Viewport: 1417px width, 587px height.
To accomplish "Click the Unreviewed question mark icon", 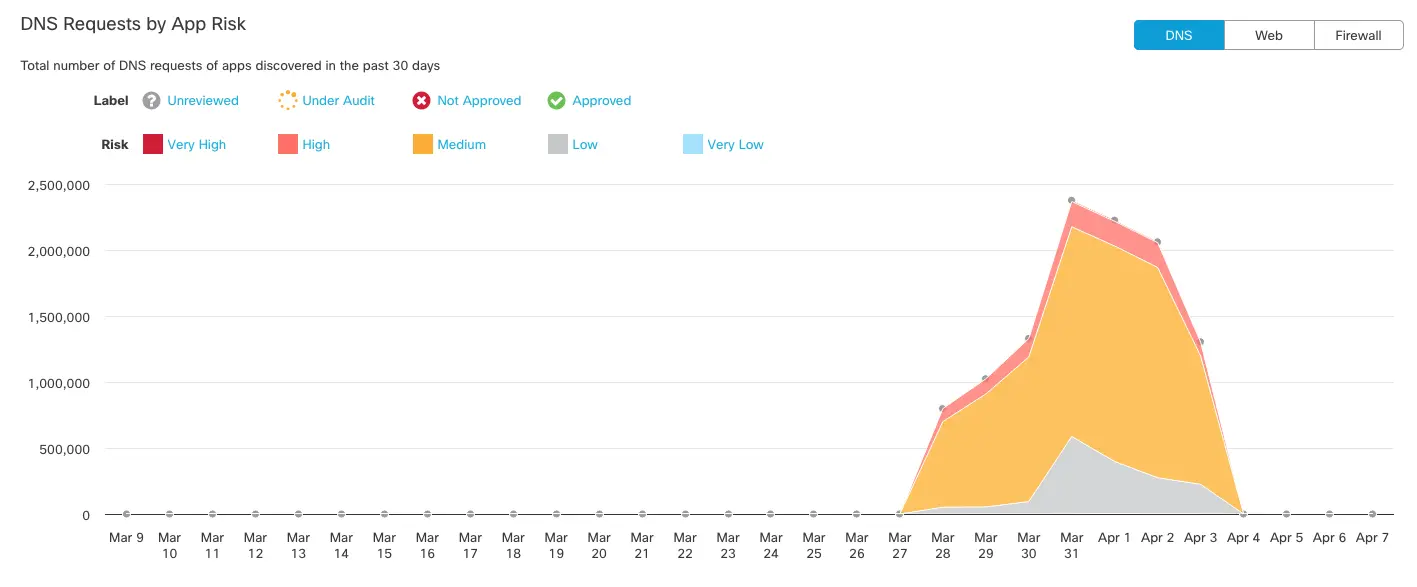I will [151, 100].
